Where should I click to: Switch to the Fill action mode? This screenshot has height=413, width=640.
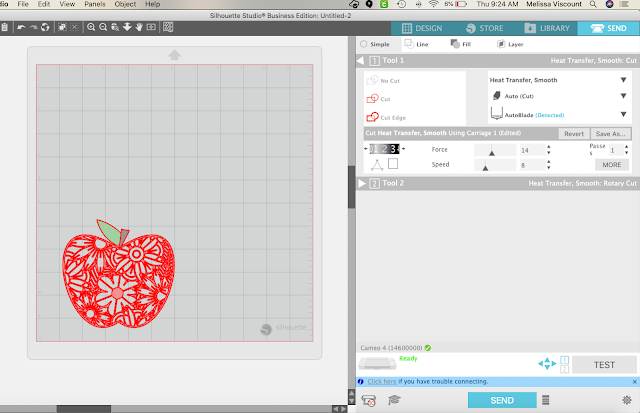point(461,44)
